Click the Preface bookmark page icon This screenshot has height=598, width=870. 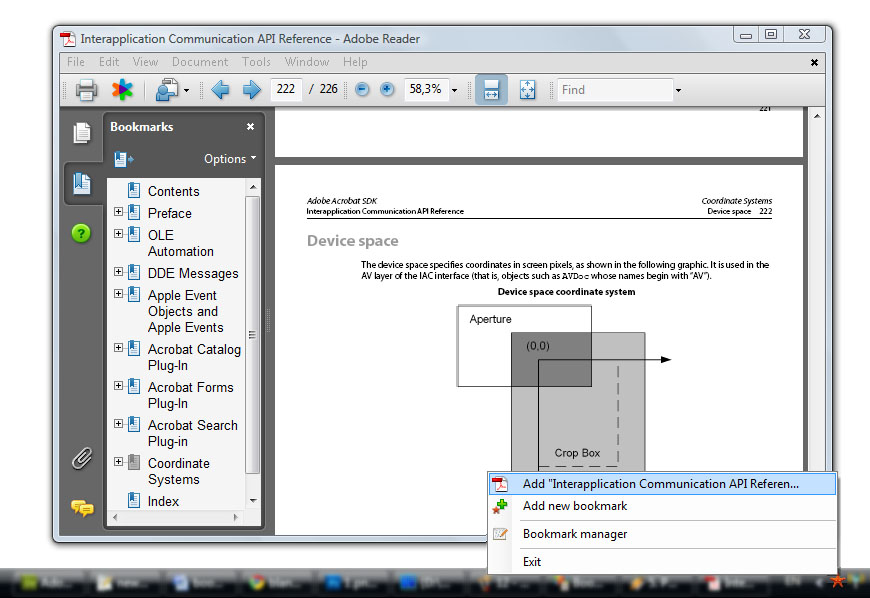pos(134,212)
